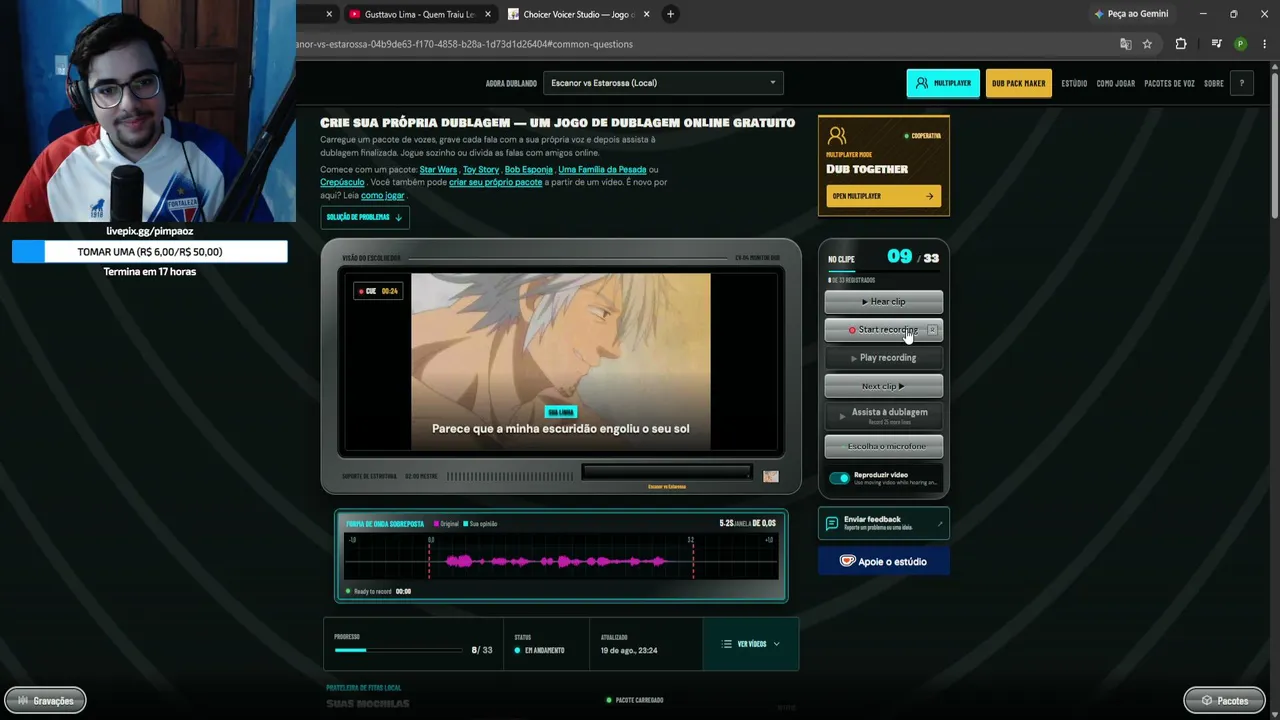
Task: Open the Bob Esponja pack link
Action: (x=528, y=170)
